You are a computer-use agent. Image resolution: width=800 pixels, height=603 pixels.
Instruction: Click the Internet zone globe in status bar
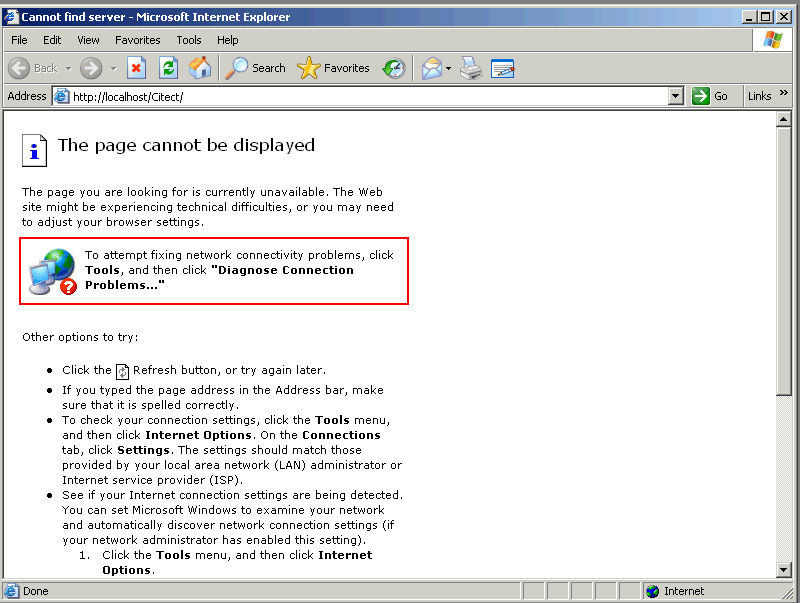[x=653, y=591]
